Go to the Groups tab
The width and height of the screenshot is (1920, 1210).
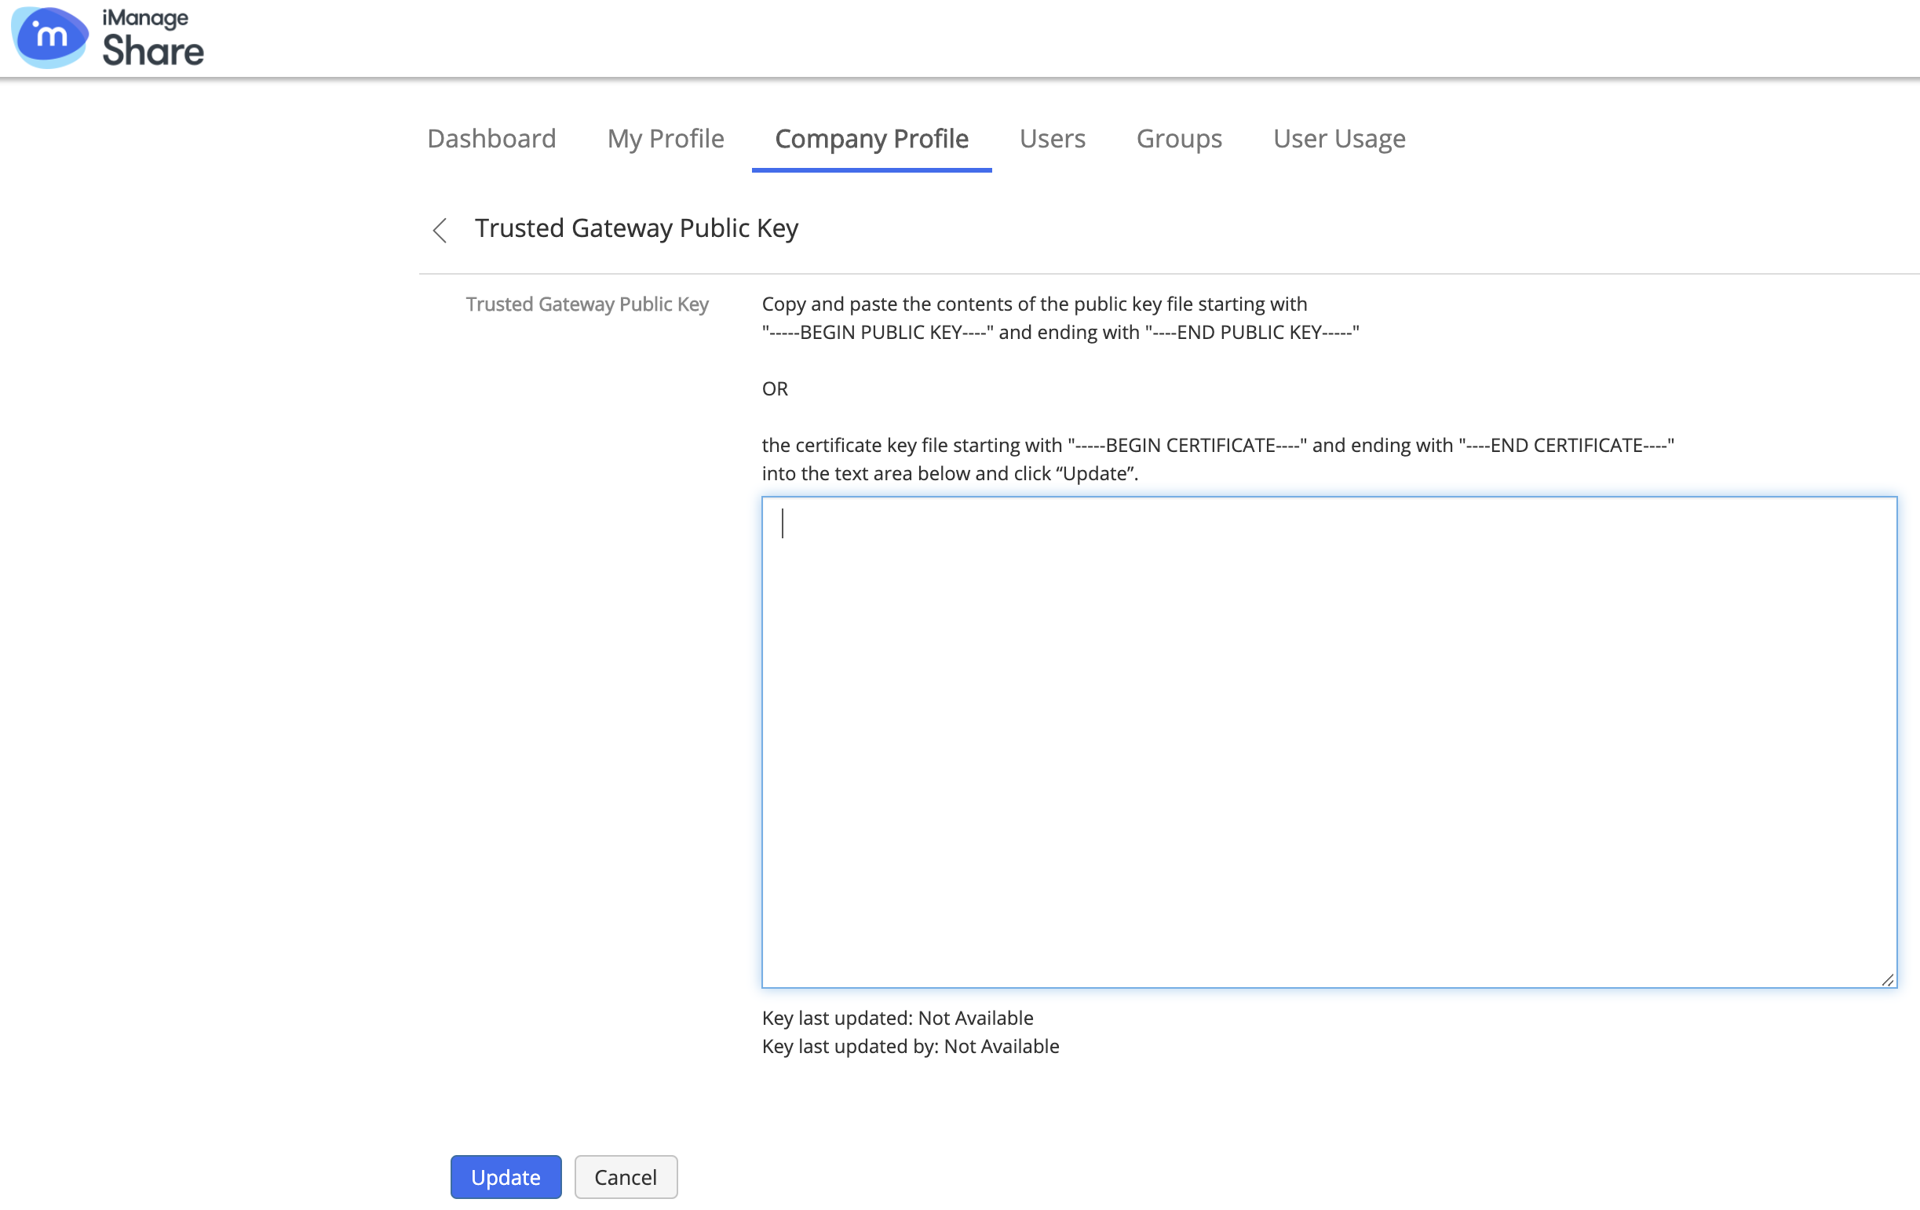click(1178, 138)
